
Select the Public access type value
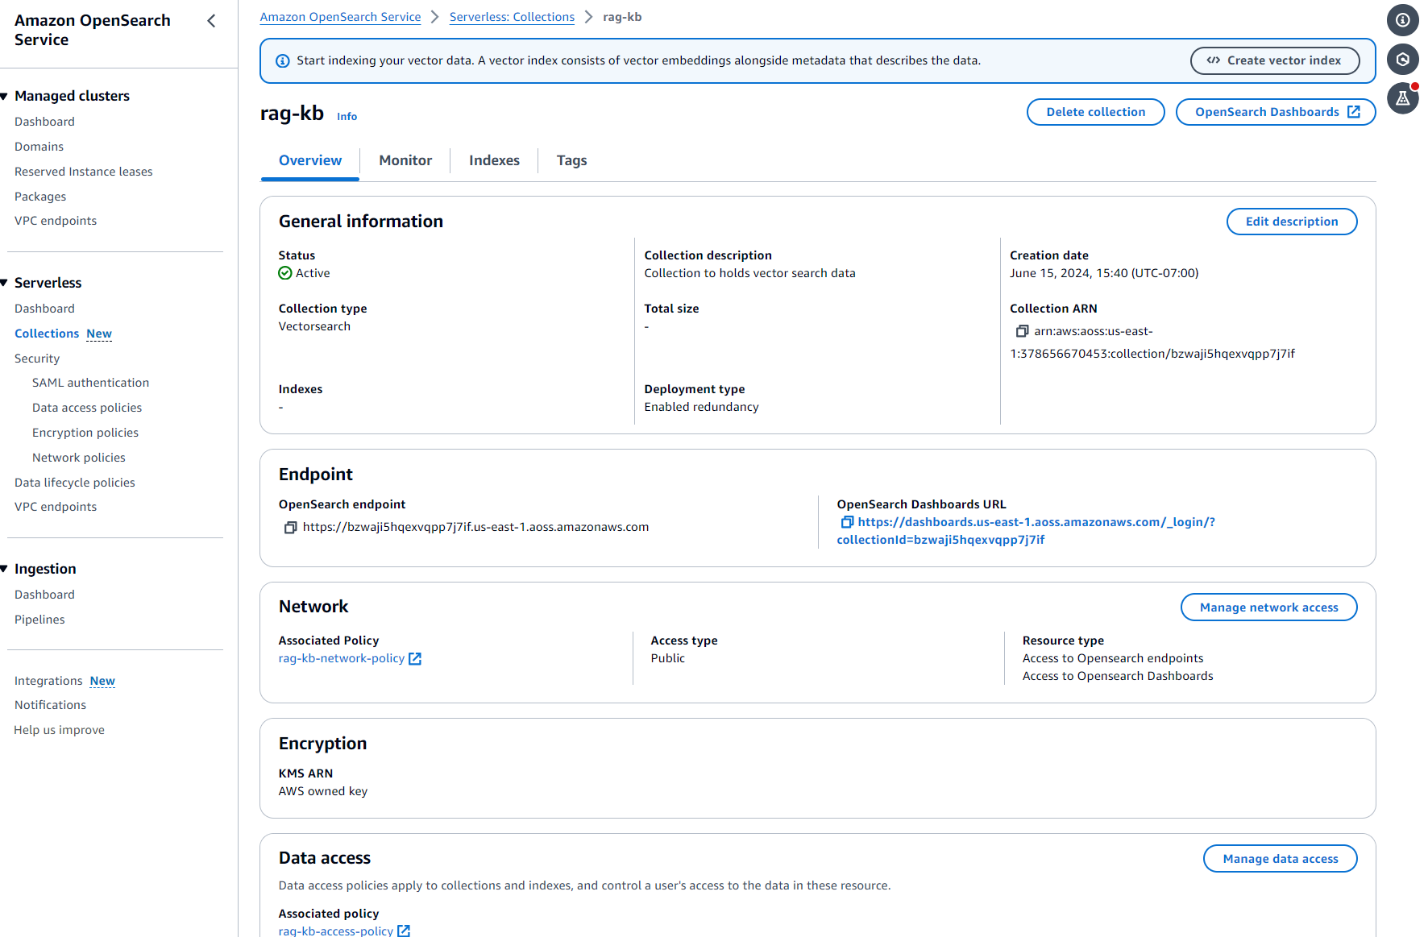point(668,659)
